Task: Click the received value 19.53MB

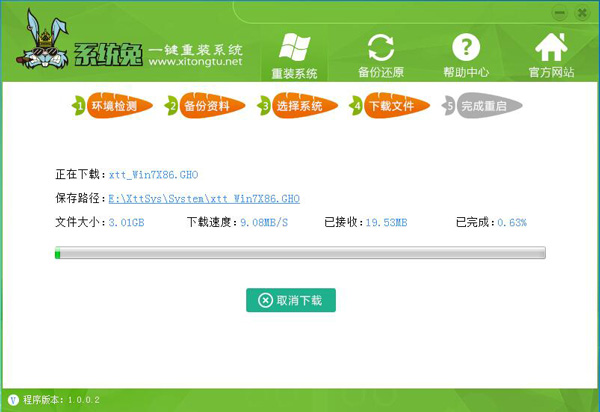Action: (386, 222)
